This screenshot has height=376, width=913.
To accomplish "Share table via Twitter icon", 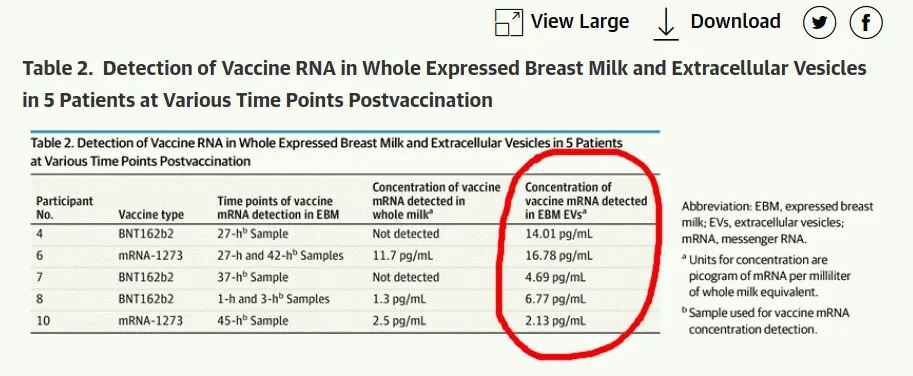I will pyautogui.click(x=819, y=23).
